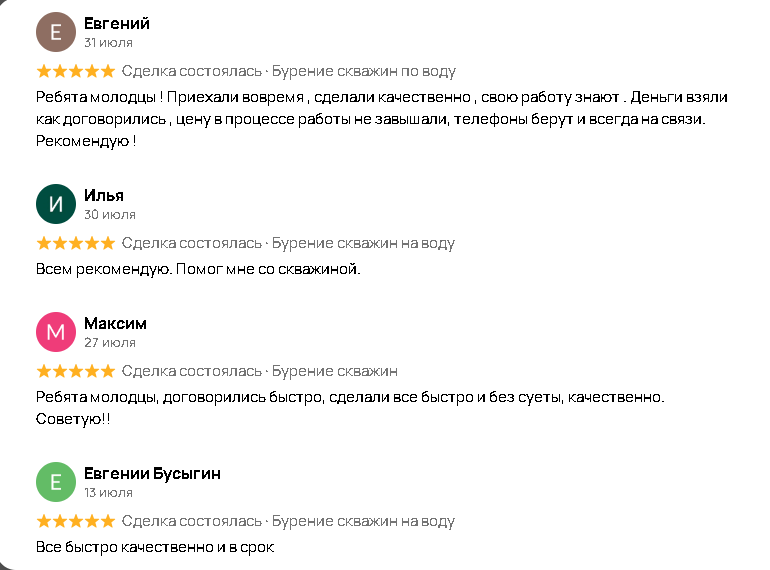The height and width of the screenshot is (570, 770).
Task: Click the date 27 июля
Action: [x=110, y=342]
